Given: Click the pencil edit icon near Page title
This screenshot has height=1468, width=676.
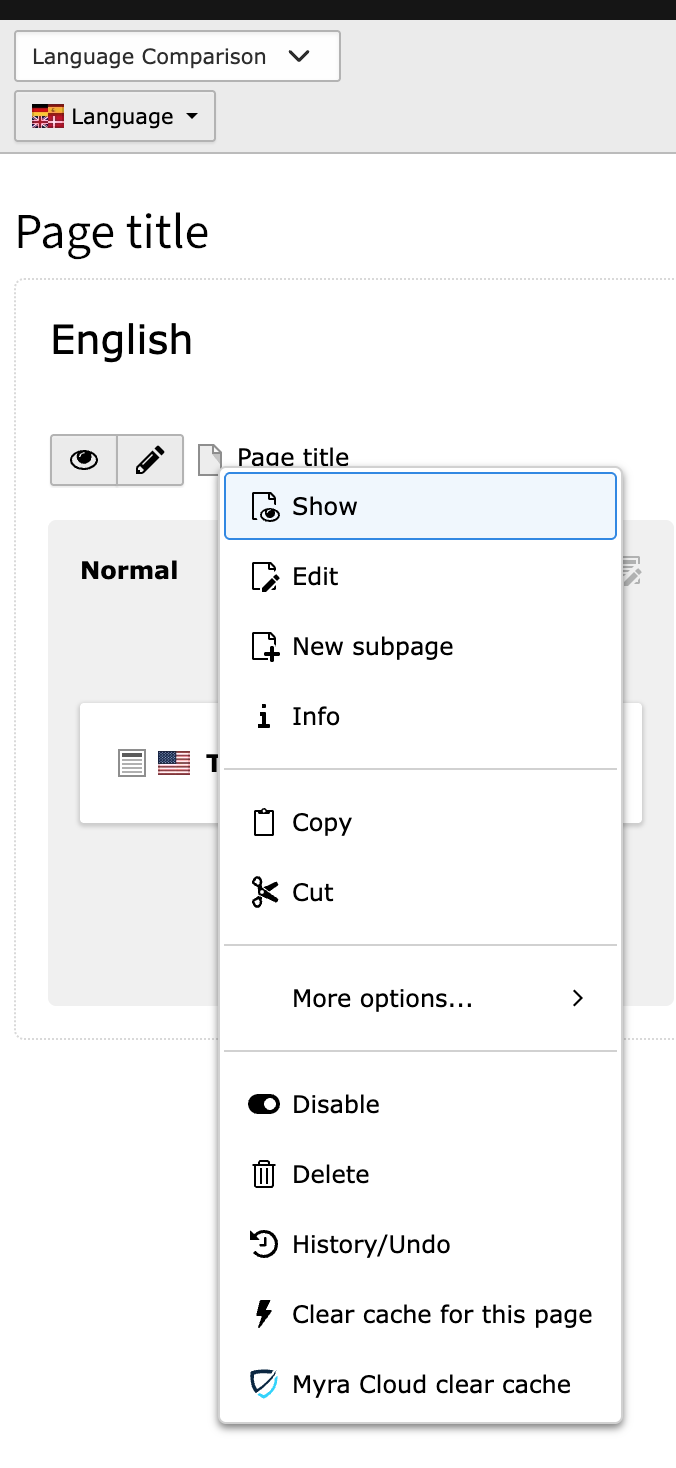Looking at the screenshot, I should click(150, 460).
